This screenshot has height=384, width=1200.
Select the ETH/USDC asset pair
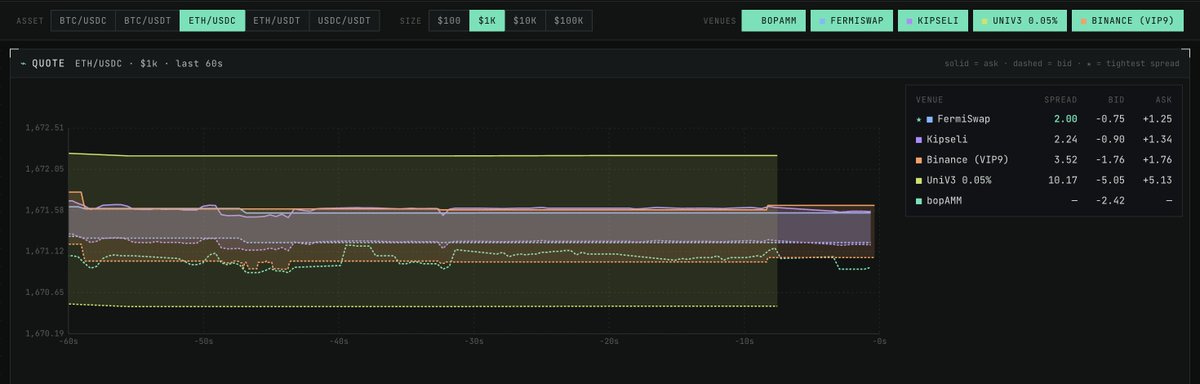(x=212, y=20)
